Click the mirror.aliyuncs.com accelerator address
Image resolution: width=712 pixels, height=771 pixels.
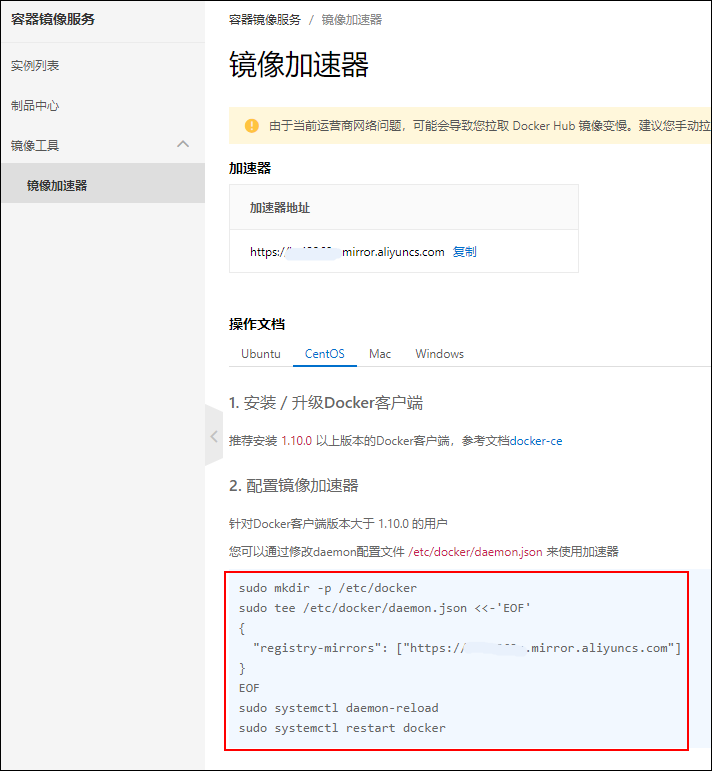coord(347,252)
